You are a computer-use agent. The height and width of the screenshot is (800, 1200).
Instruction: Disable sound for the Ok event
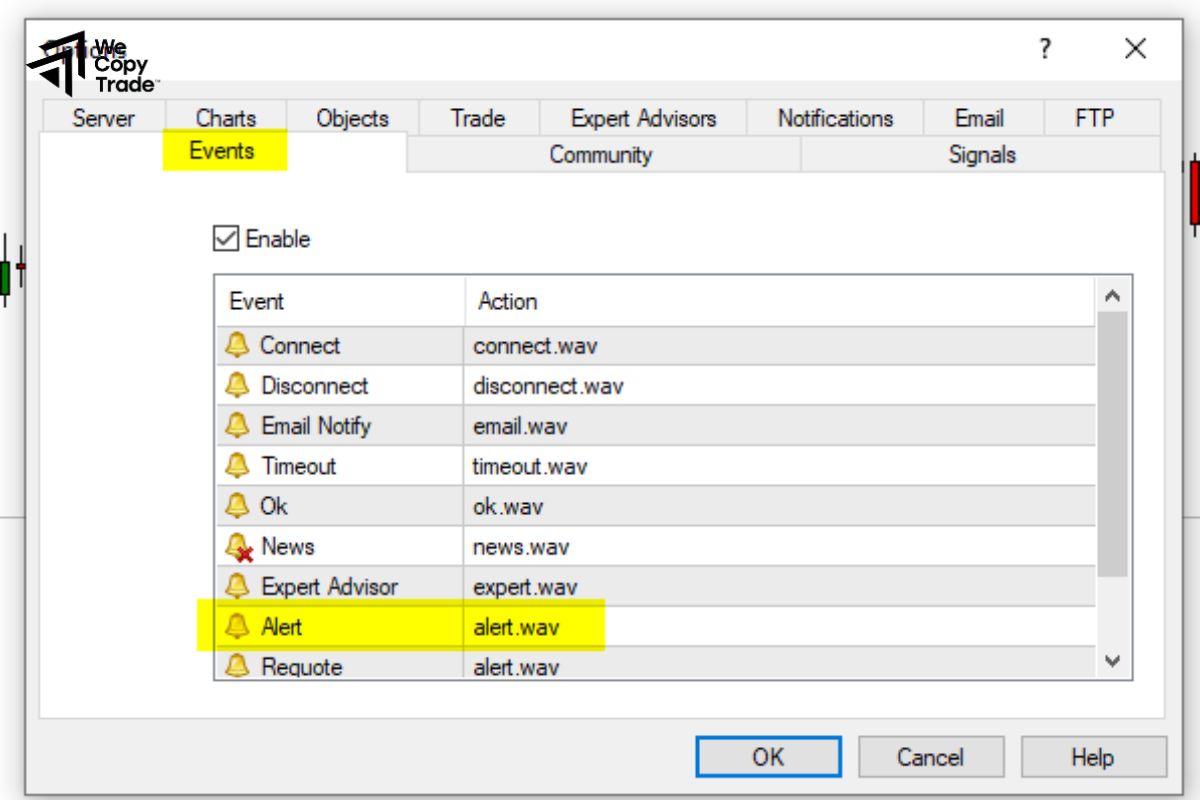(x=239, y=506)
